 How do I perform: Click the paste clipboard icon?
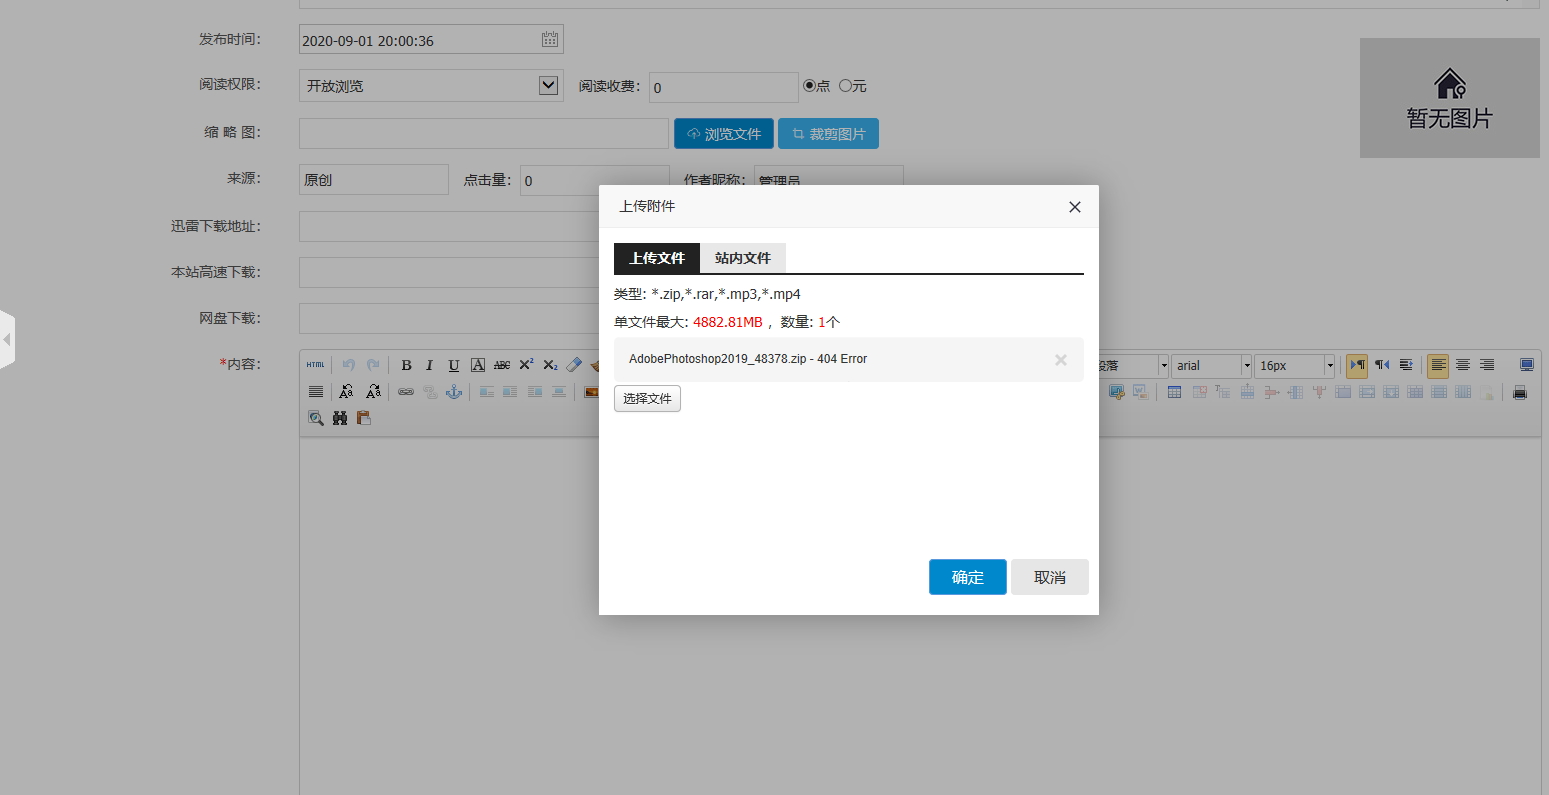364,418
